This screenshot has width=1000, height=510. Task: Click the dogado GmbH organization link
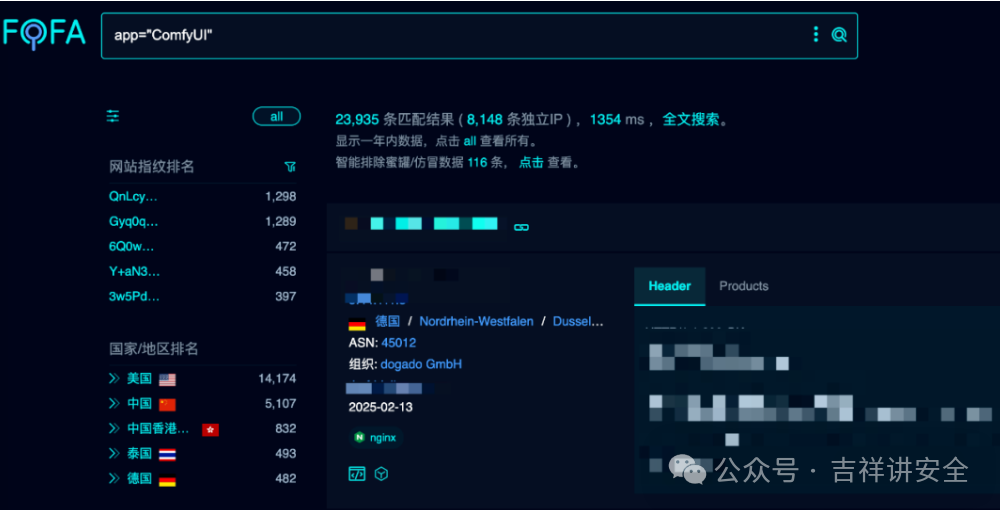pos(421,365)
